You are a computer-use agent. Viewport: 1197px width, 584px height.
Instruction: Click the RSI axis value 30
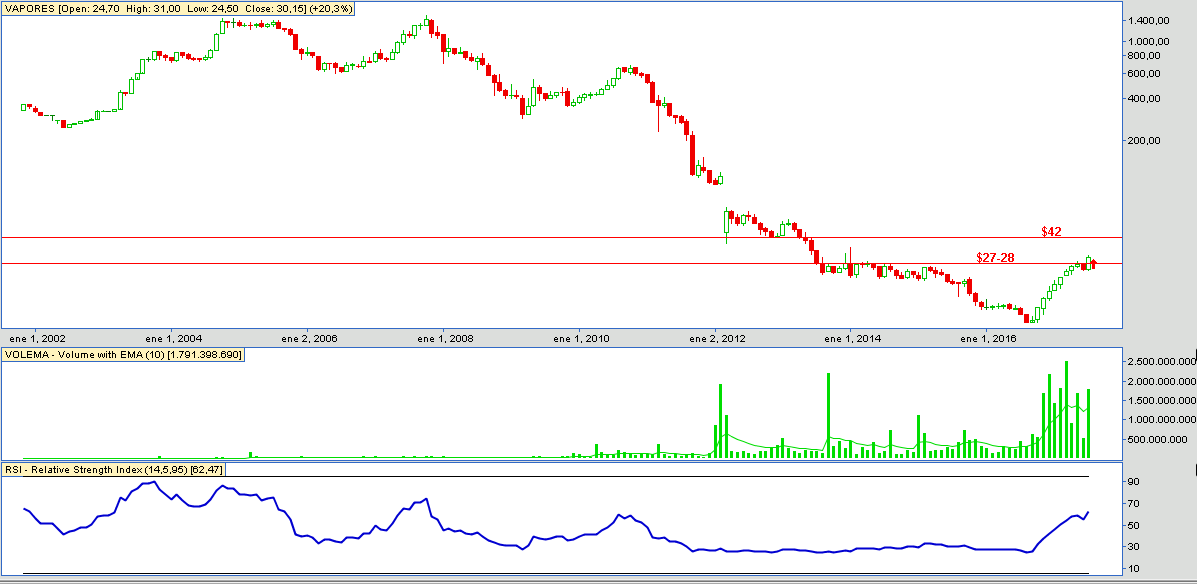click(1134, 547)
